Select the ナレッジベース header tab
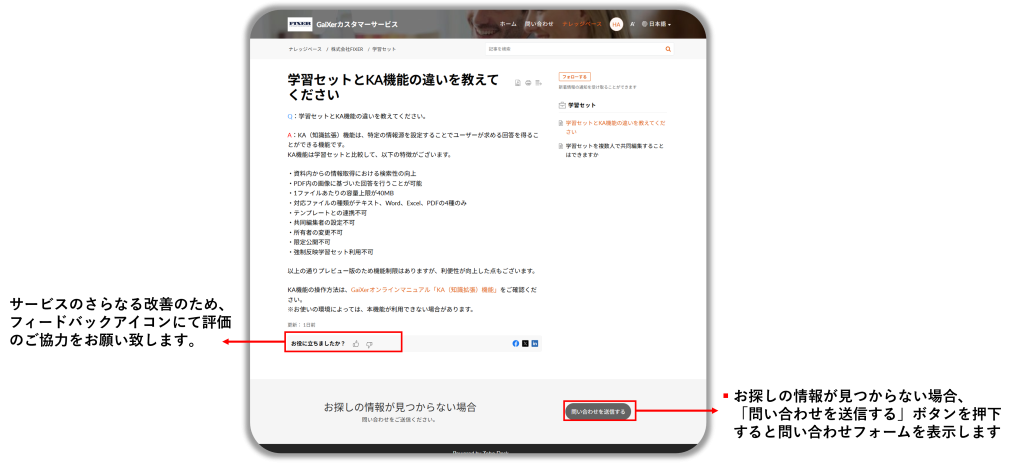The height and width of the screenshot is (463, 1024). coord(581,23)
